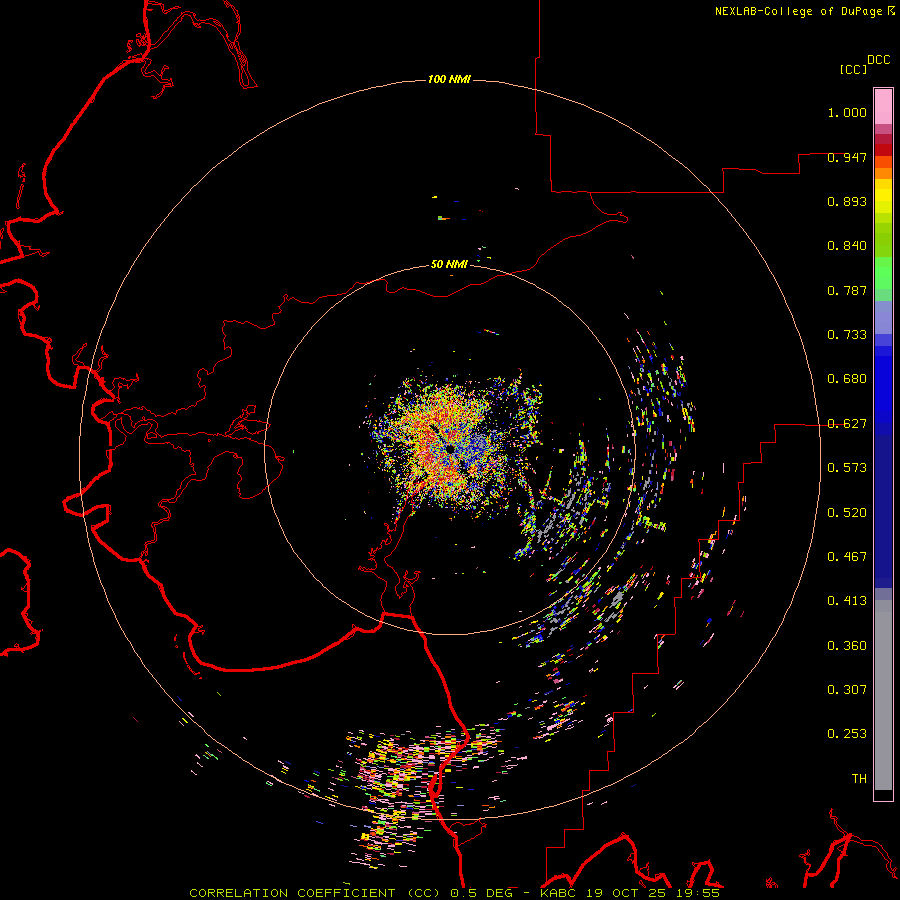Image resolution: width=900 pixels, height=900 pixels.
Task: Click the 0.360 legend value
Action: tap(847, 646)
